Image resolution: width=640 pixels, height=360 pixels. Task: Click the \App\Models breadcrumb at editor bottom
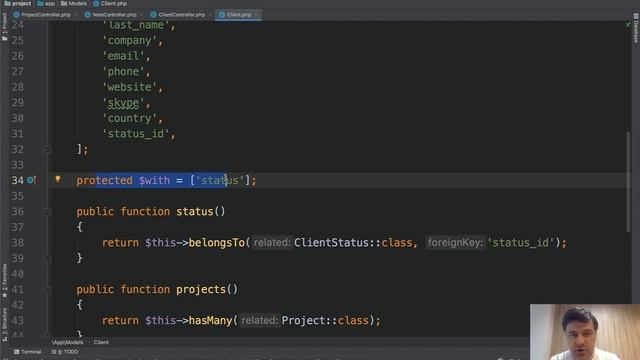[x=67, y=342]
